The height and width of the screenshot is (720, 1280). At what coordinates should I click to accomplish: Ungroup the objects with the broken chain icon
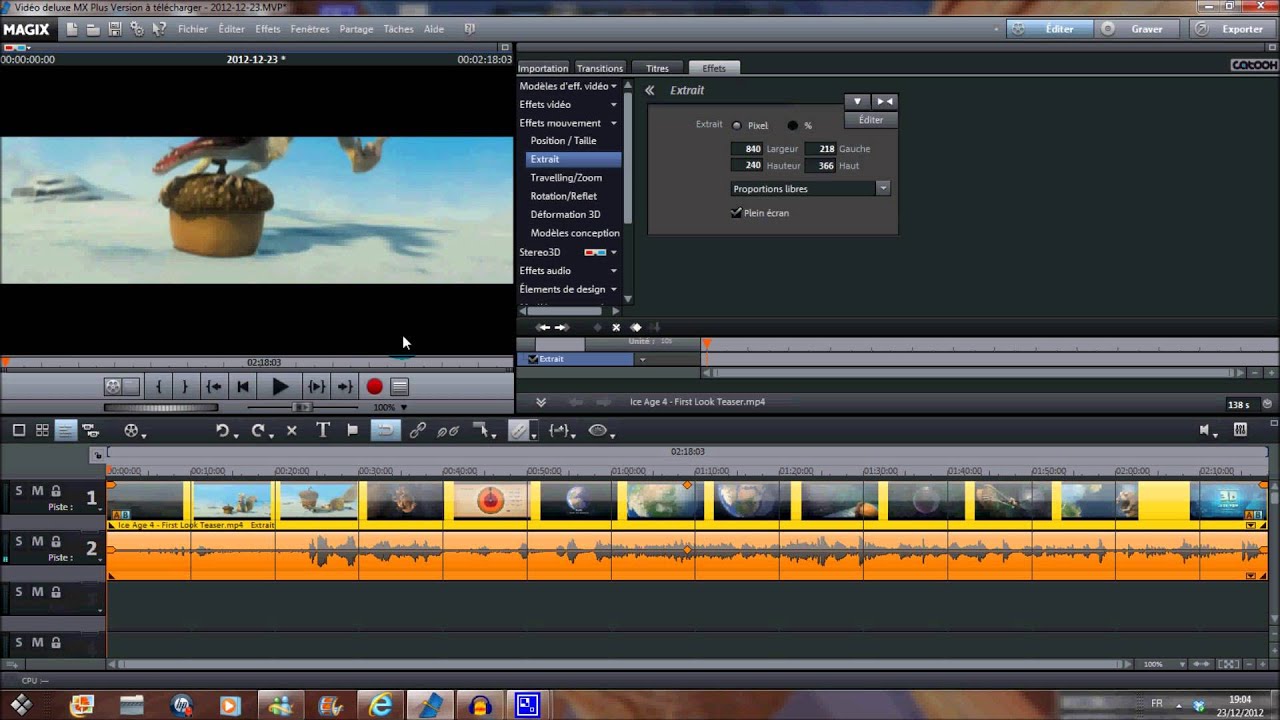click(448, 430)
